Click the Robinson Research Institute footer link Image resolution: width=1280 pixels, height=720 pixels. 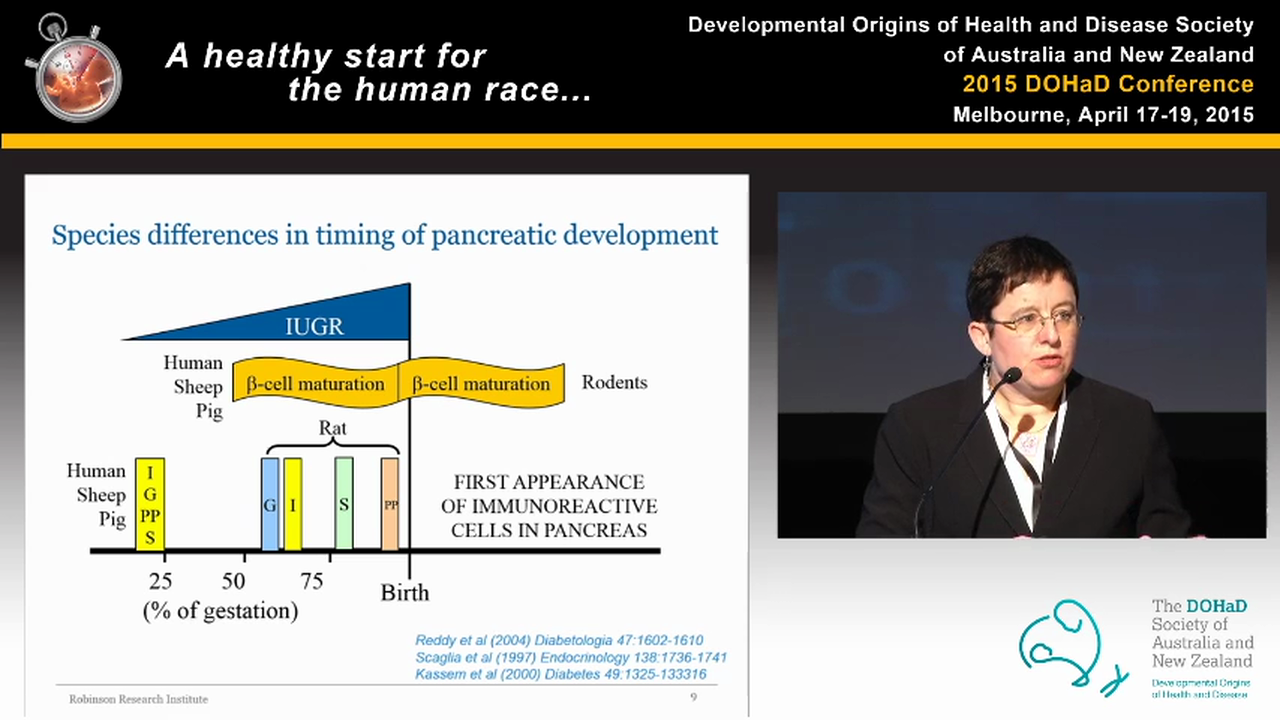click(x=138, y=699)
